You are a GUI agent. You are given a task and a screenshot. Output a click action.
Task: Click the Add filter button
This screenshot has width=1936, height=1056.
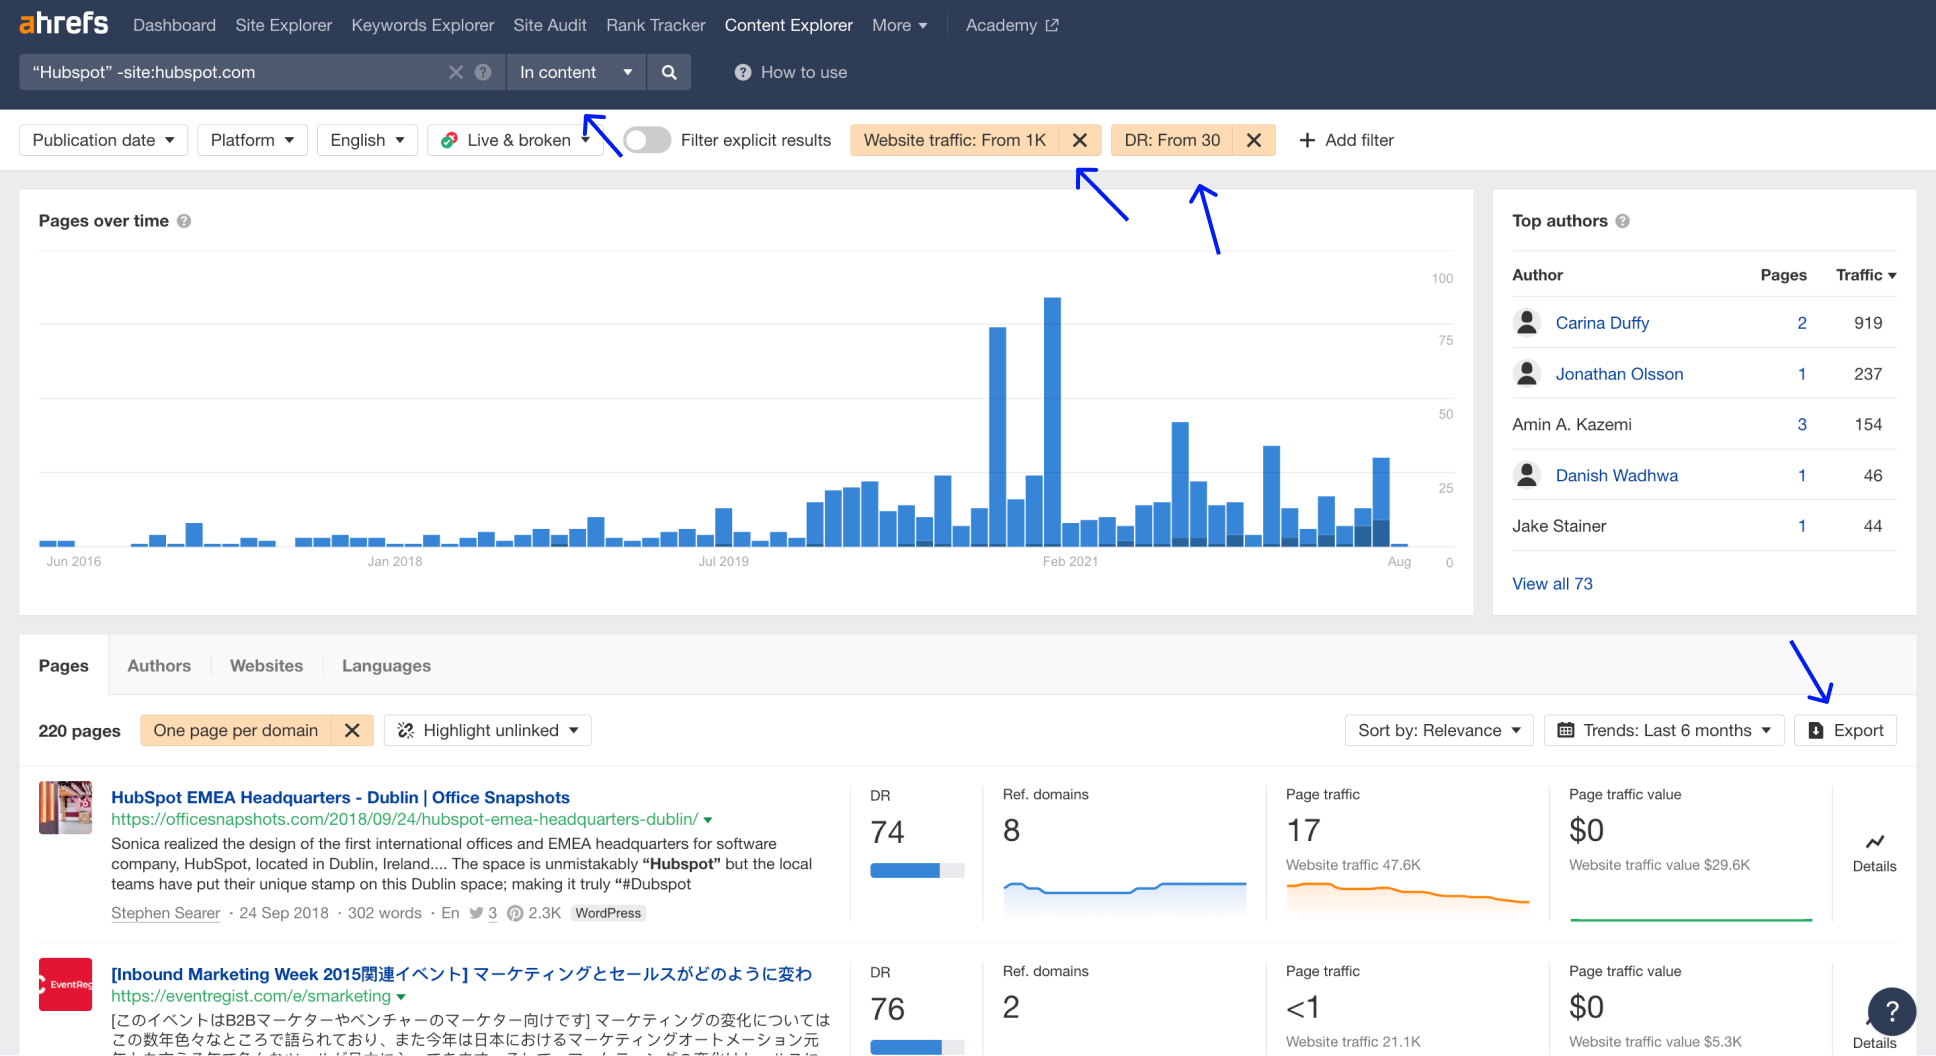point(1346,140)
